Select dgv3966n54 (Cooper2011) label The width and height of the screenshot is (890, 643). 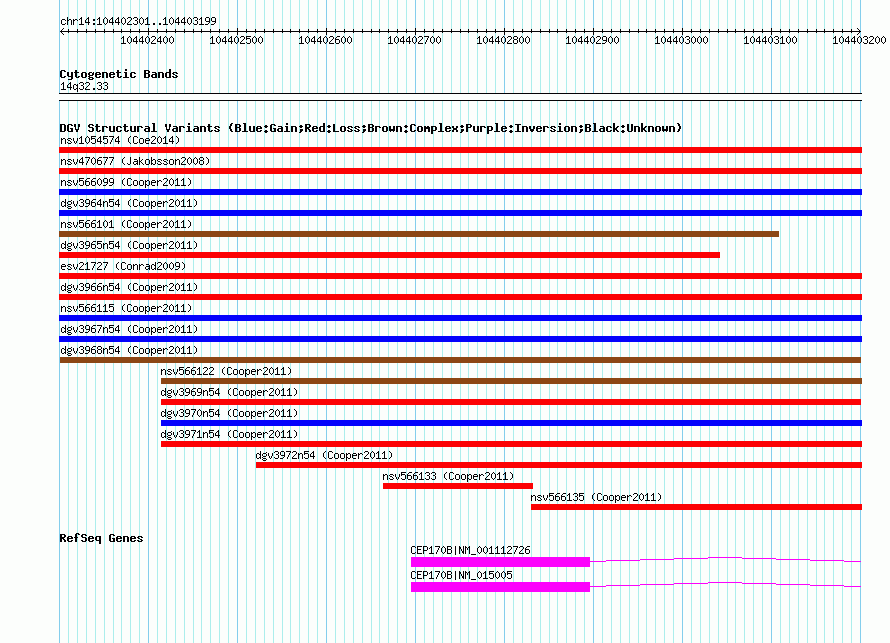coord(129,287)
